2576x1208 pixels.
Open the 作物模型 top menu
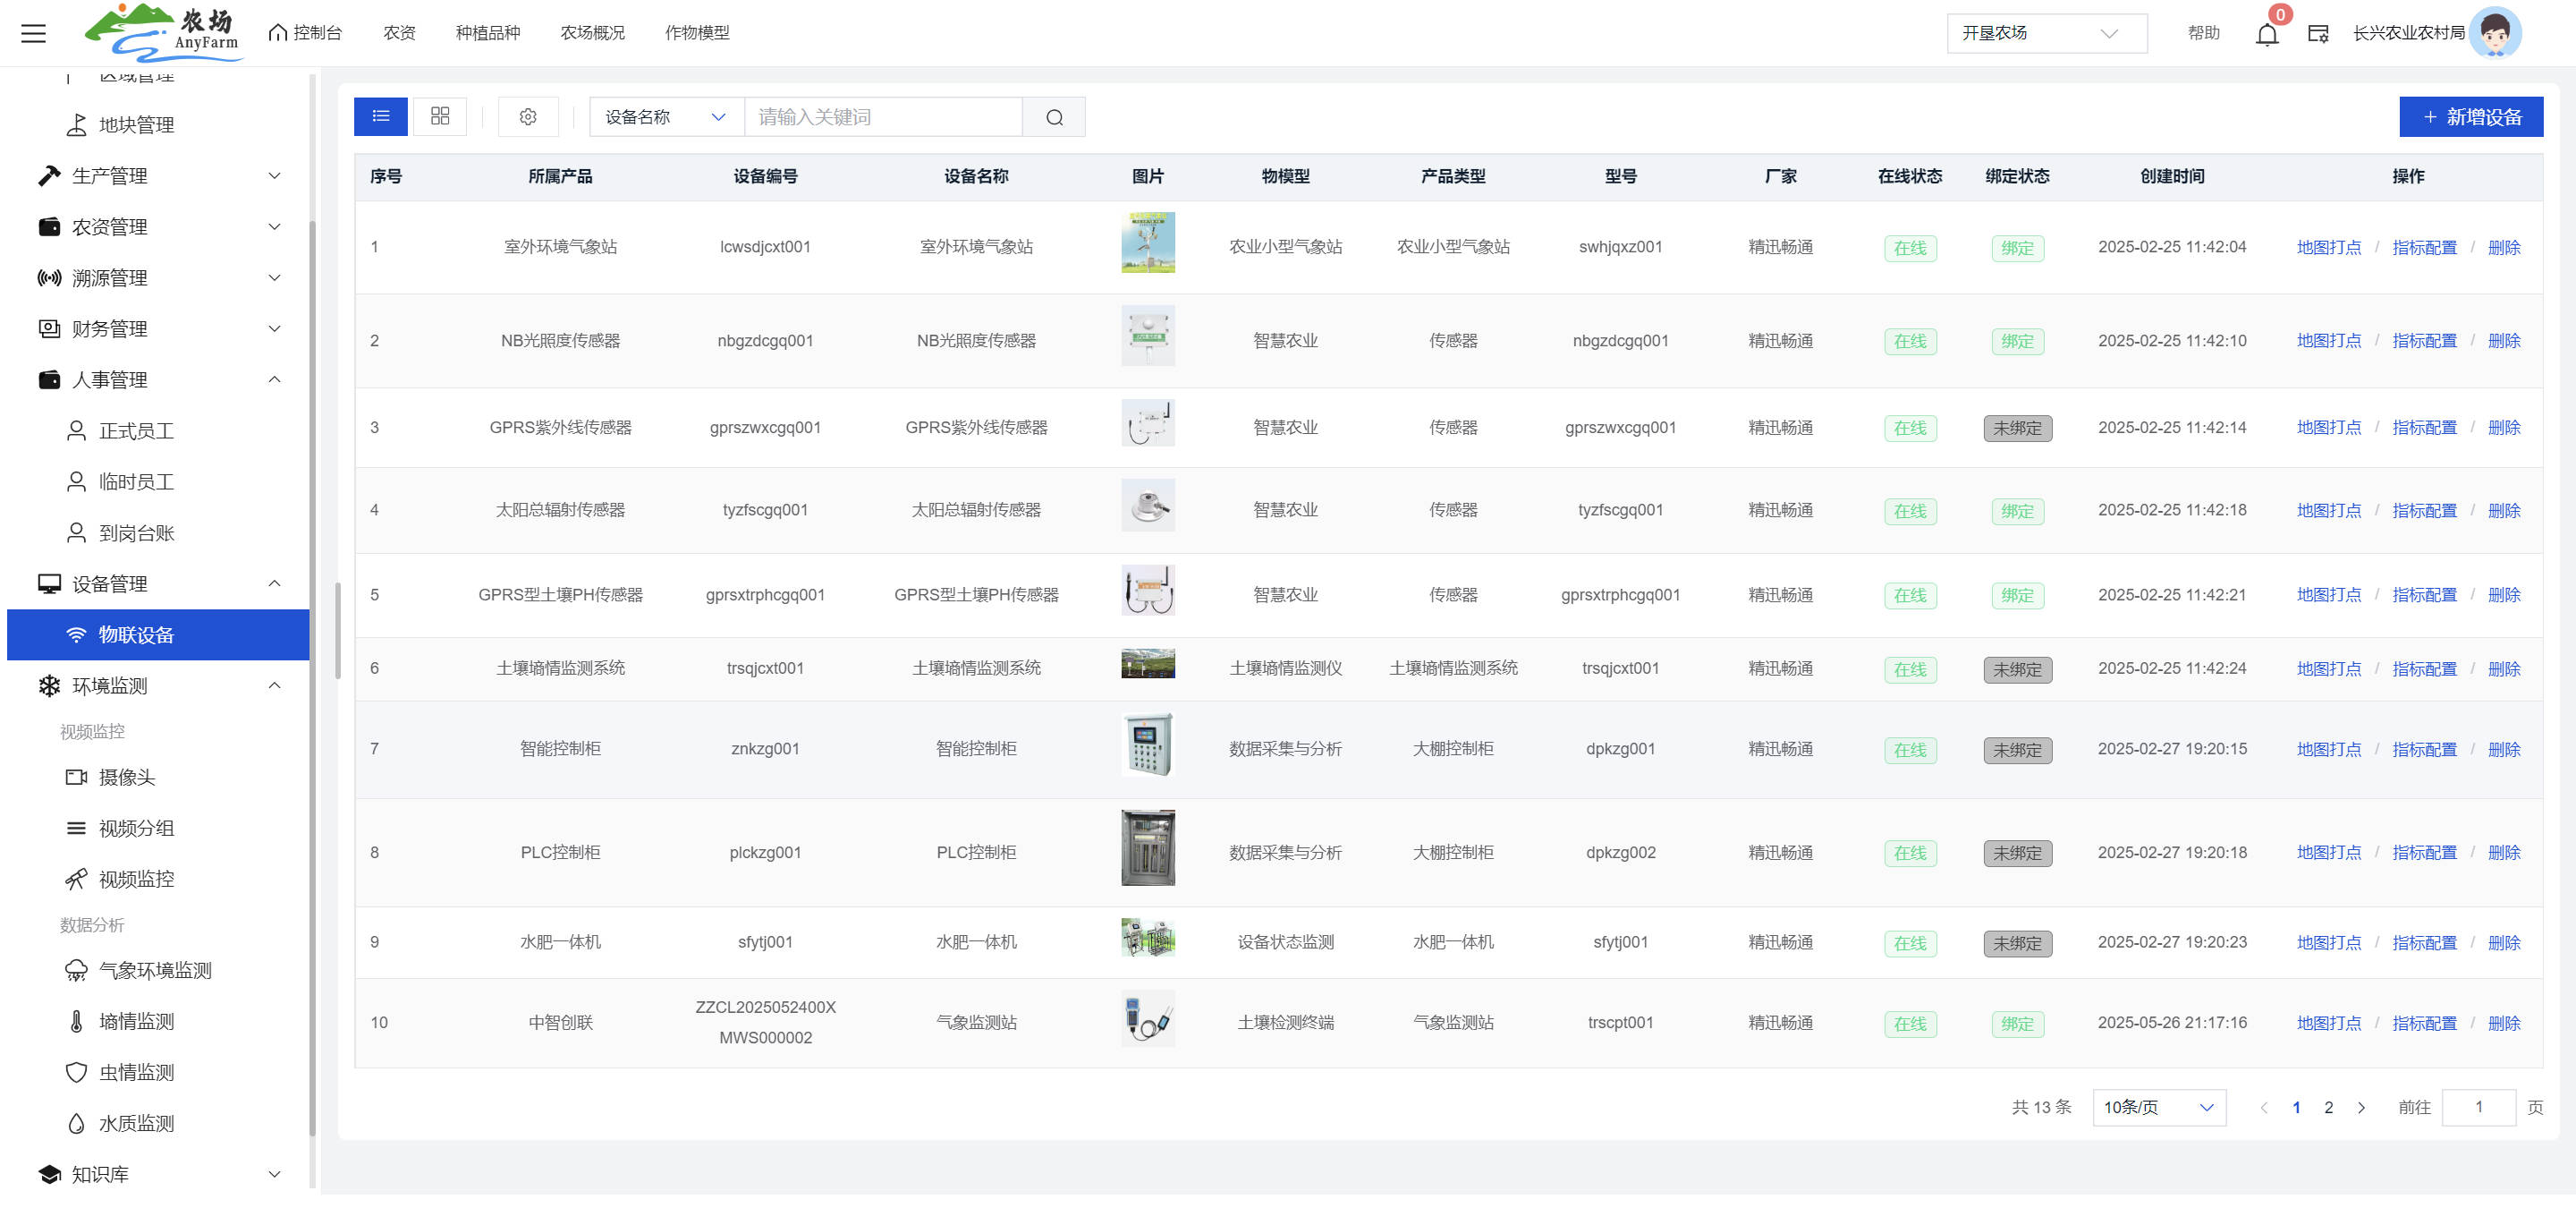[x=697, y=33]
